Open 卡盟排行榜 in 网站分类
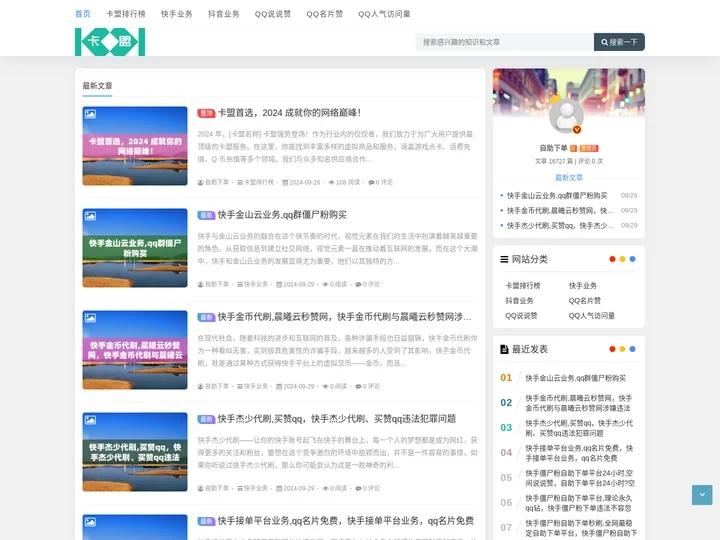 [x=523, y=286]
